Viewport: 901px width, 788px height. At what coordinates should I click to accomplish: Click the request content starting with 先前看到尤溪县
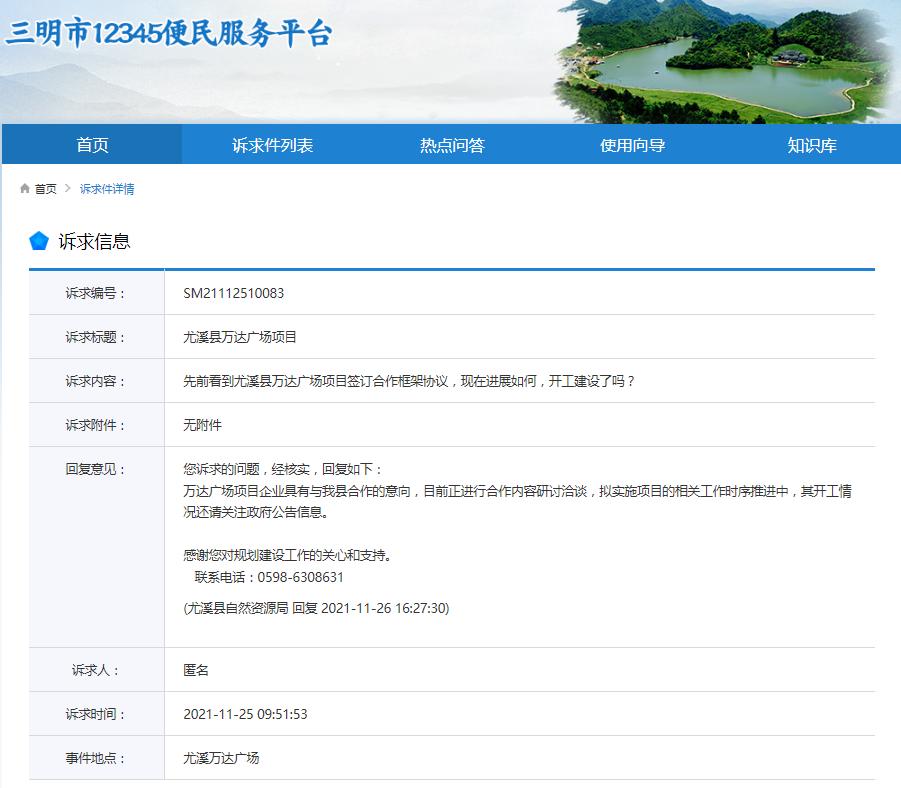point(409,381)
